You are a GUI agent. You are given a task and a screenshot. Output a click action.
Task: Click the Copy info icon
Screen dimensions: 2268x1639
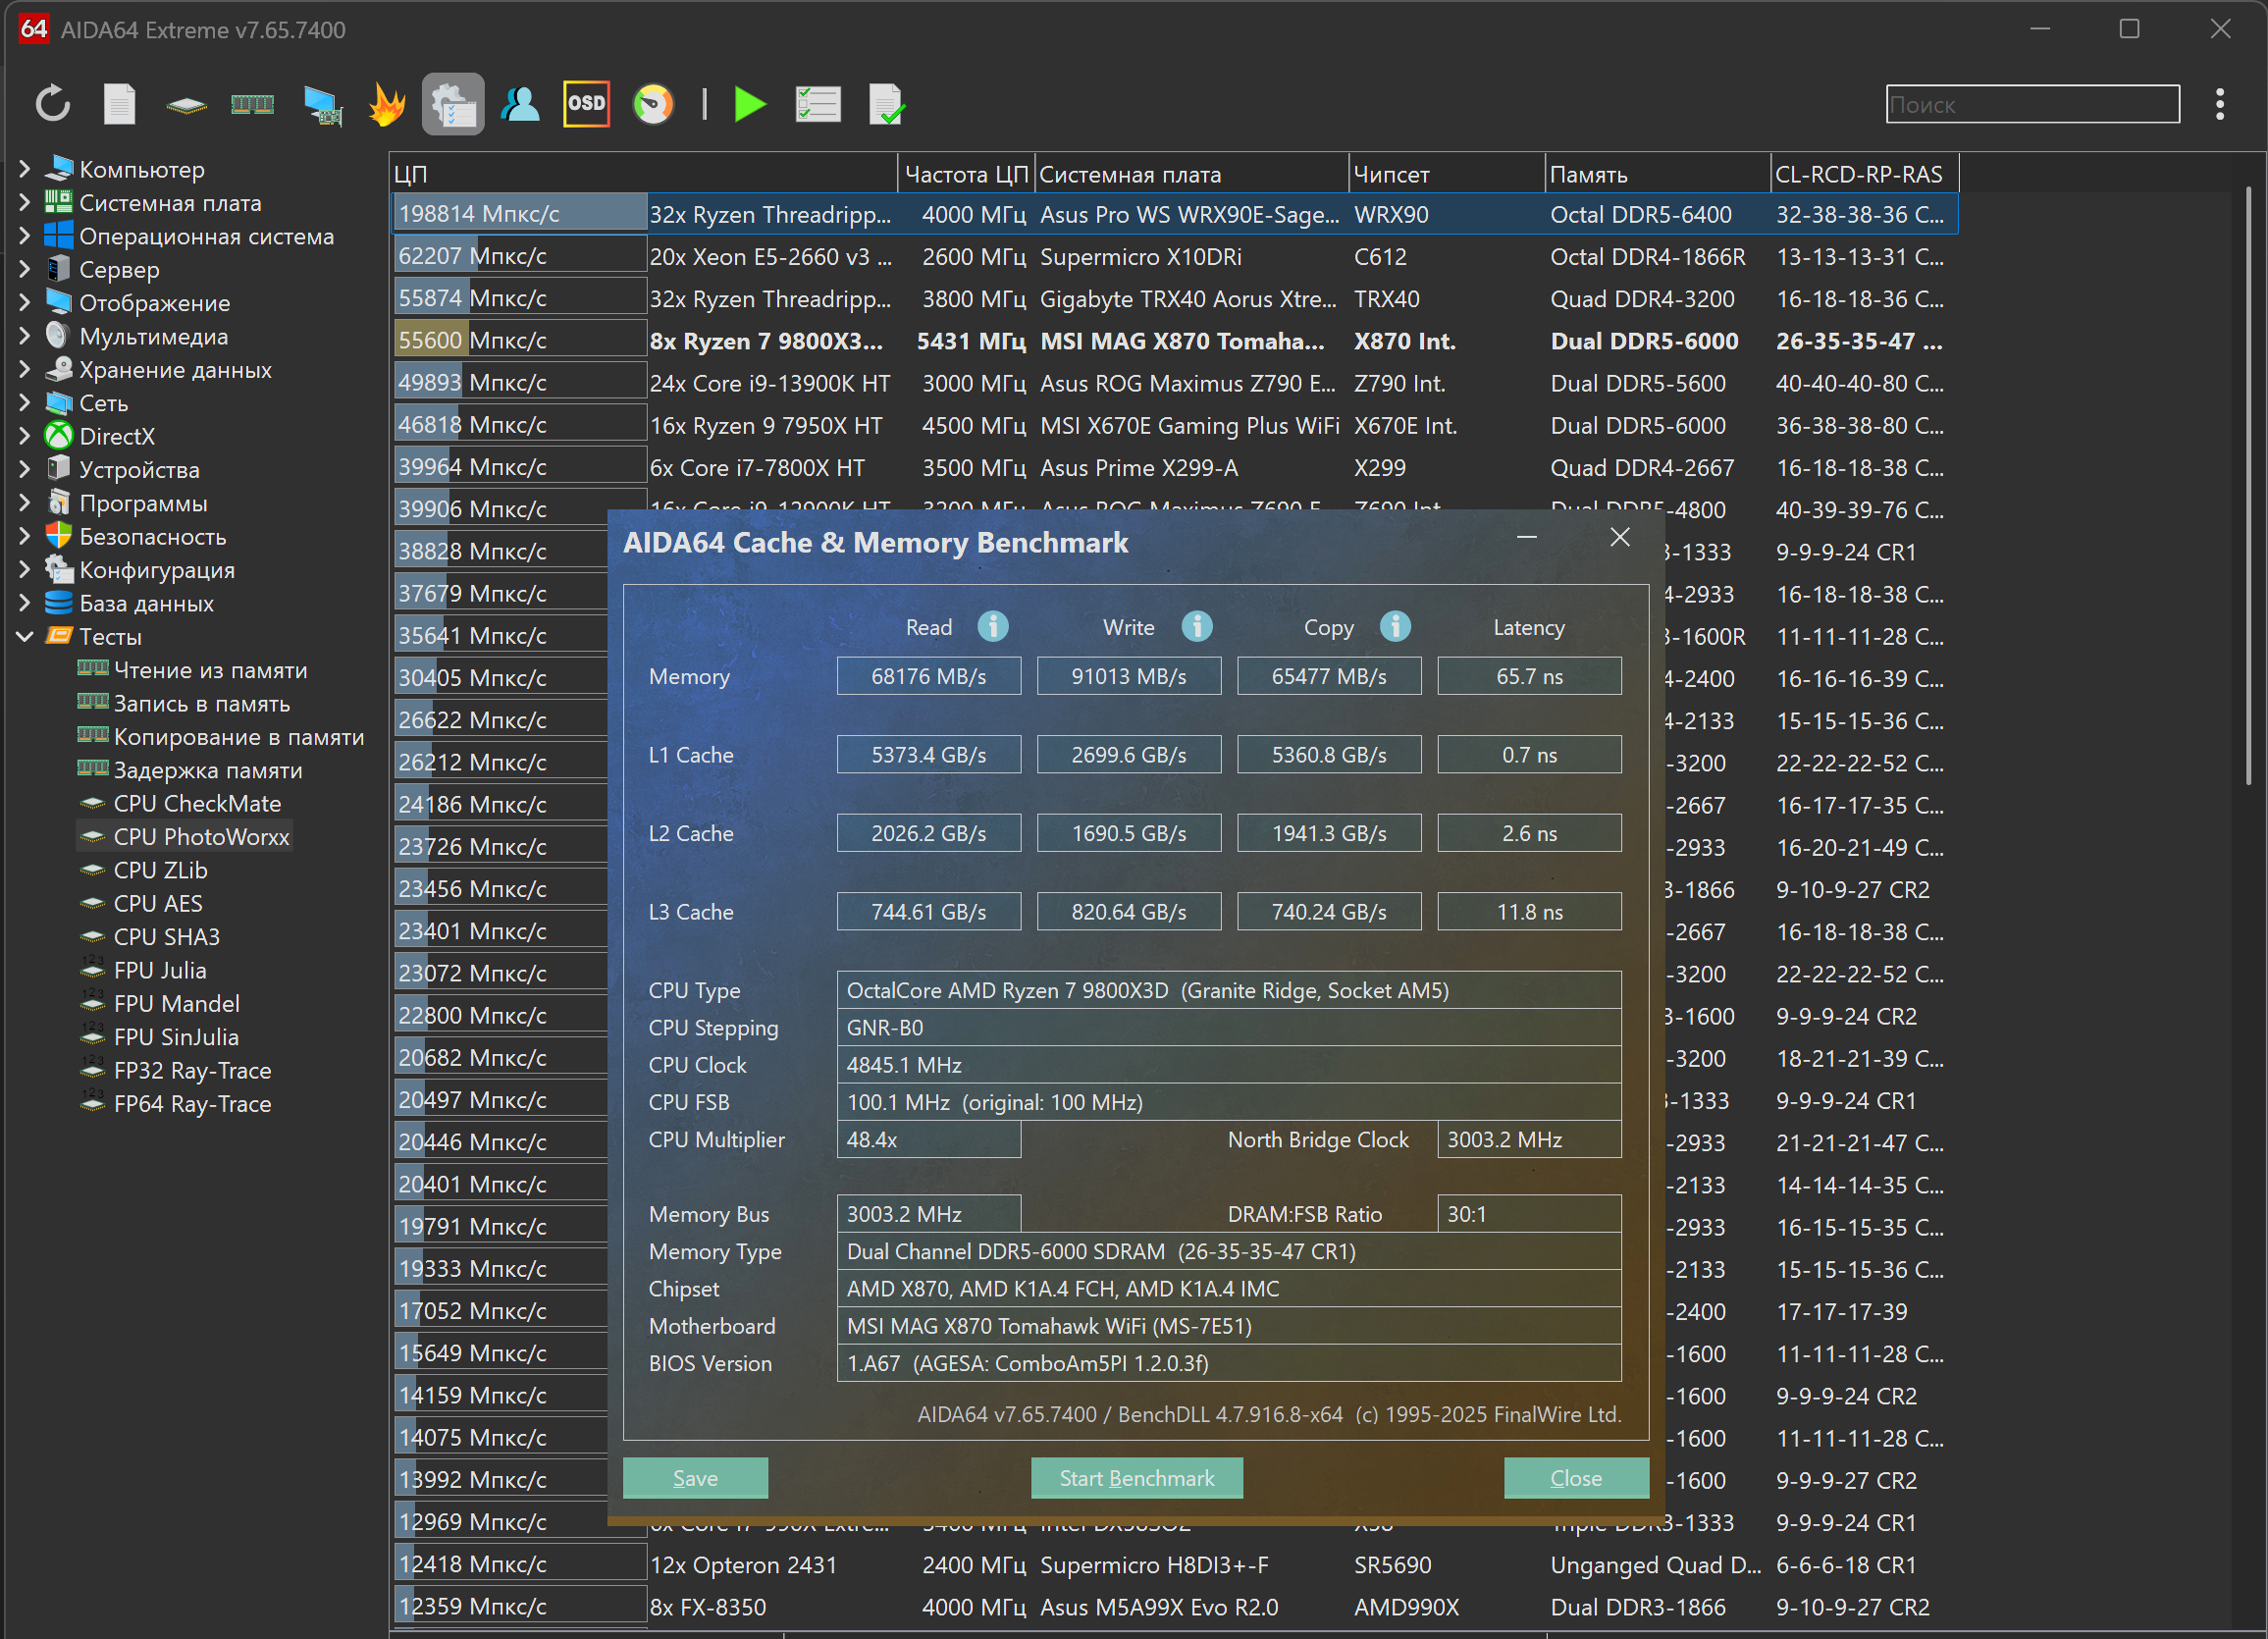point(1395,627)
